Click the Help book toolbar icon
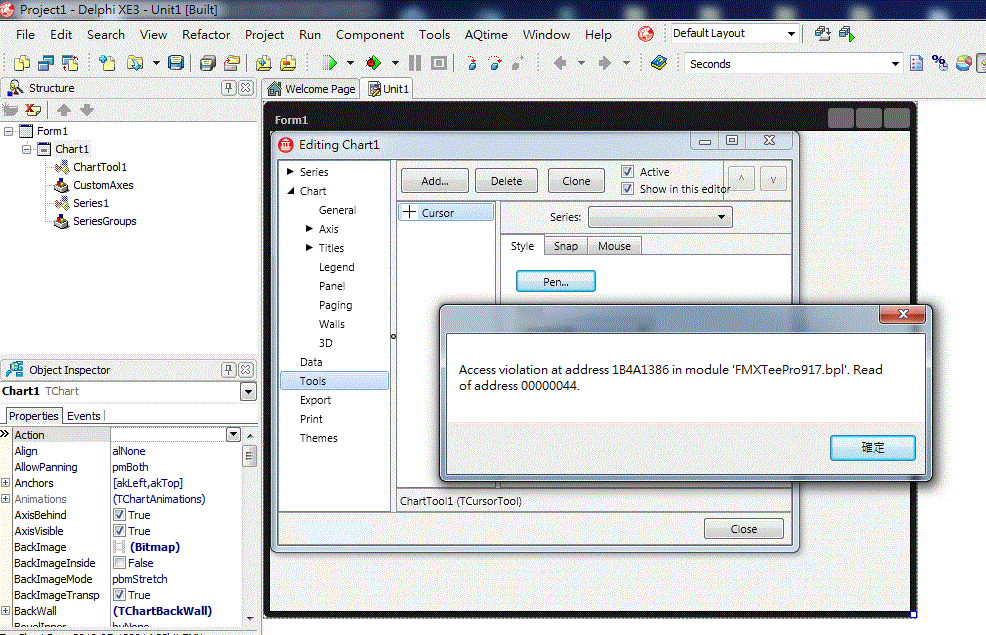The width and height of the screenshot is (986, 635). pos(659,63)
